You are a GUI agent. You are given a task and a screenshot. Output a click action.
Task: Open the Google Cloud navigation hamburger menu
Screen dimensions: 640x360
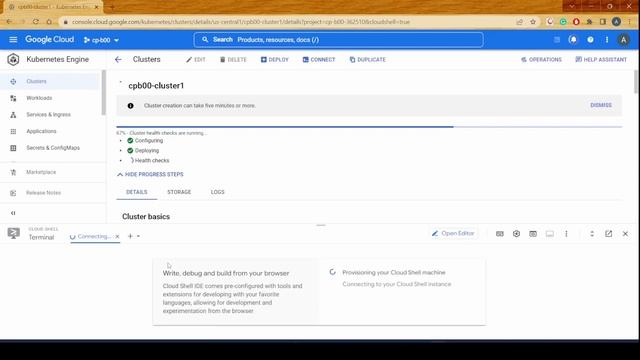pos(13,40)
